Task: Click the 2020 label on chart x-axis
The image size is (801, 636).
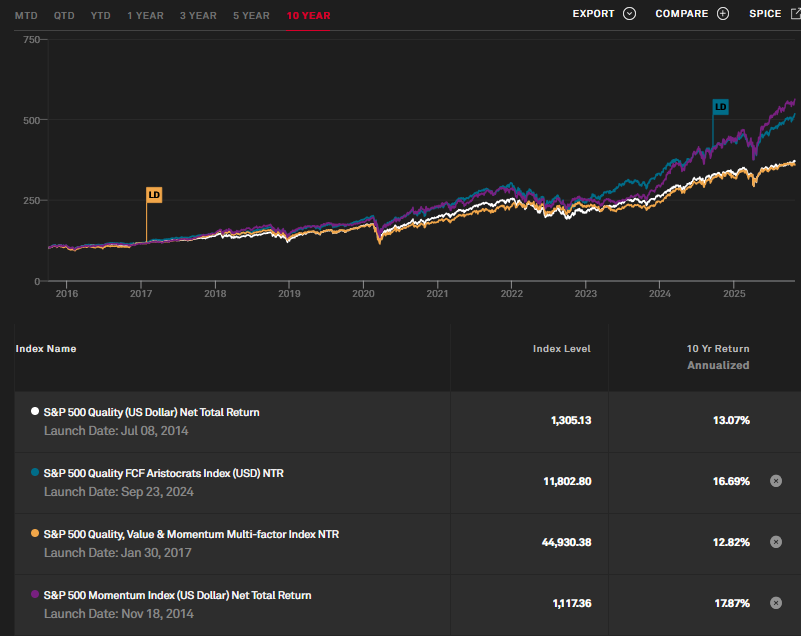Action: 363,294
